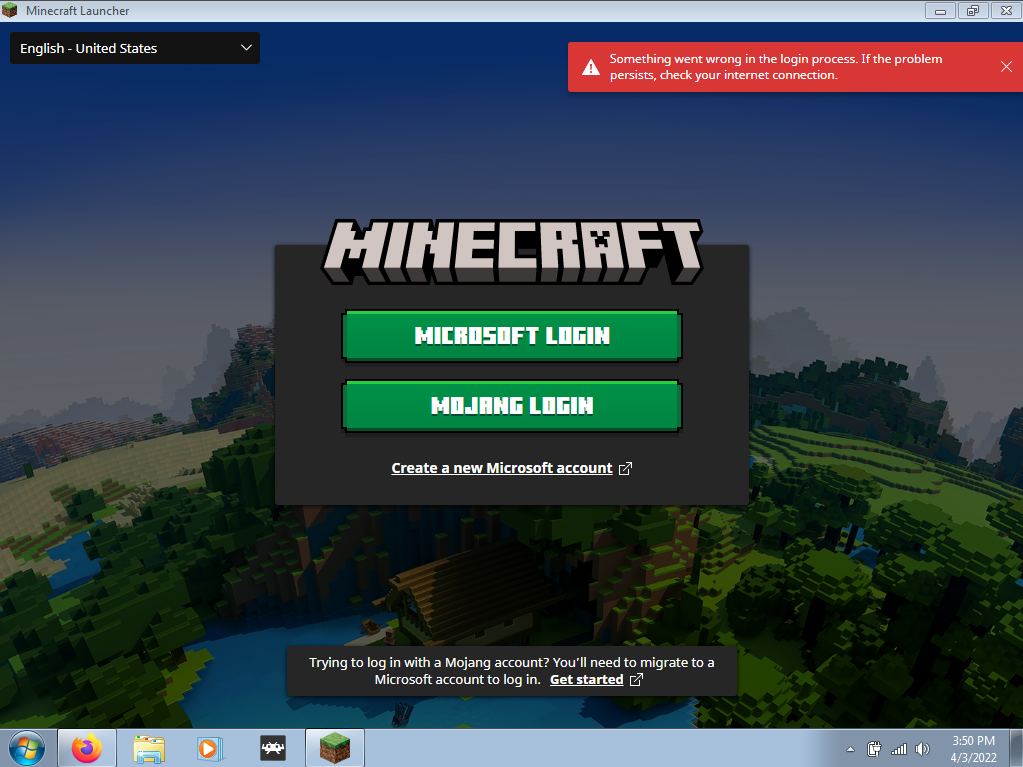Expand the English - United States language dropdown

(135, 48)
